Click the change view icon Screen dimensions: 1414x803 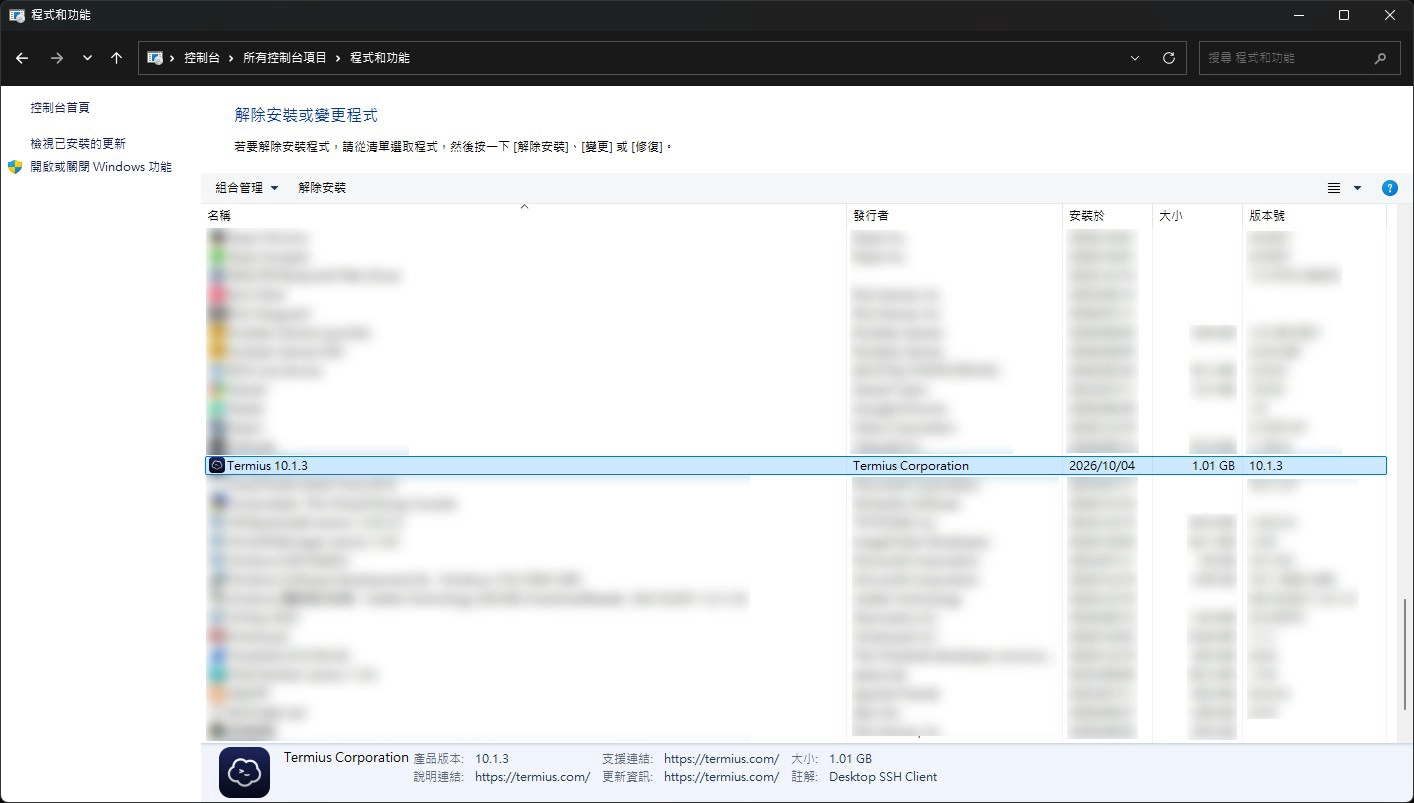(x=1334, y=188)
